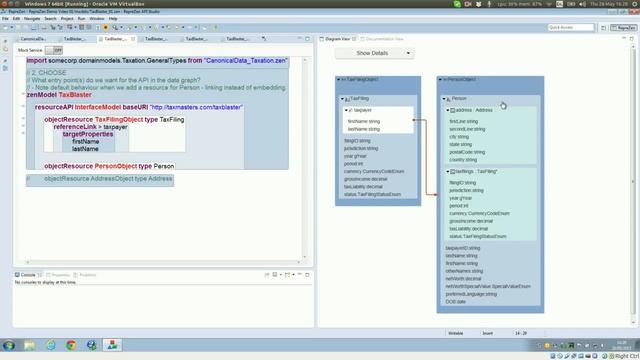640x360 pixels.
Task: Open the Window menu
Action: tap(97, 19)
